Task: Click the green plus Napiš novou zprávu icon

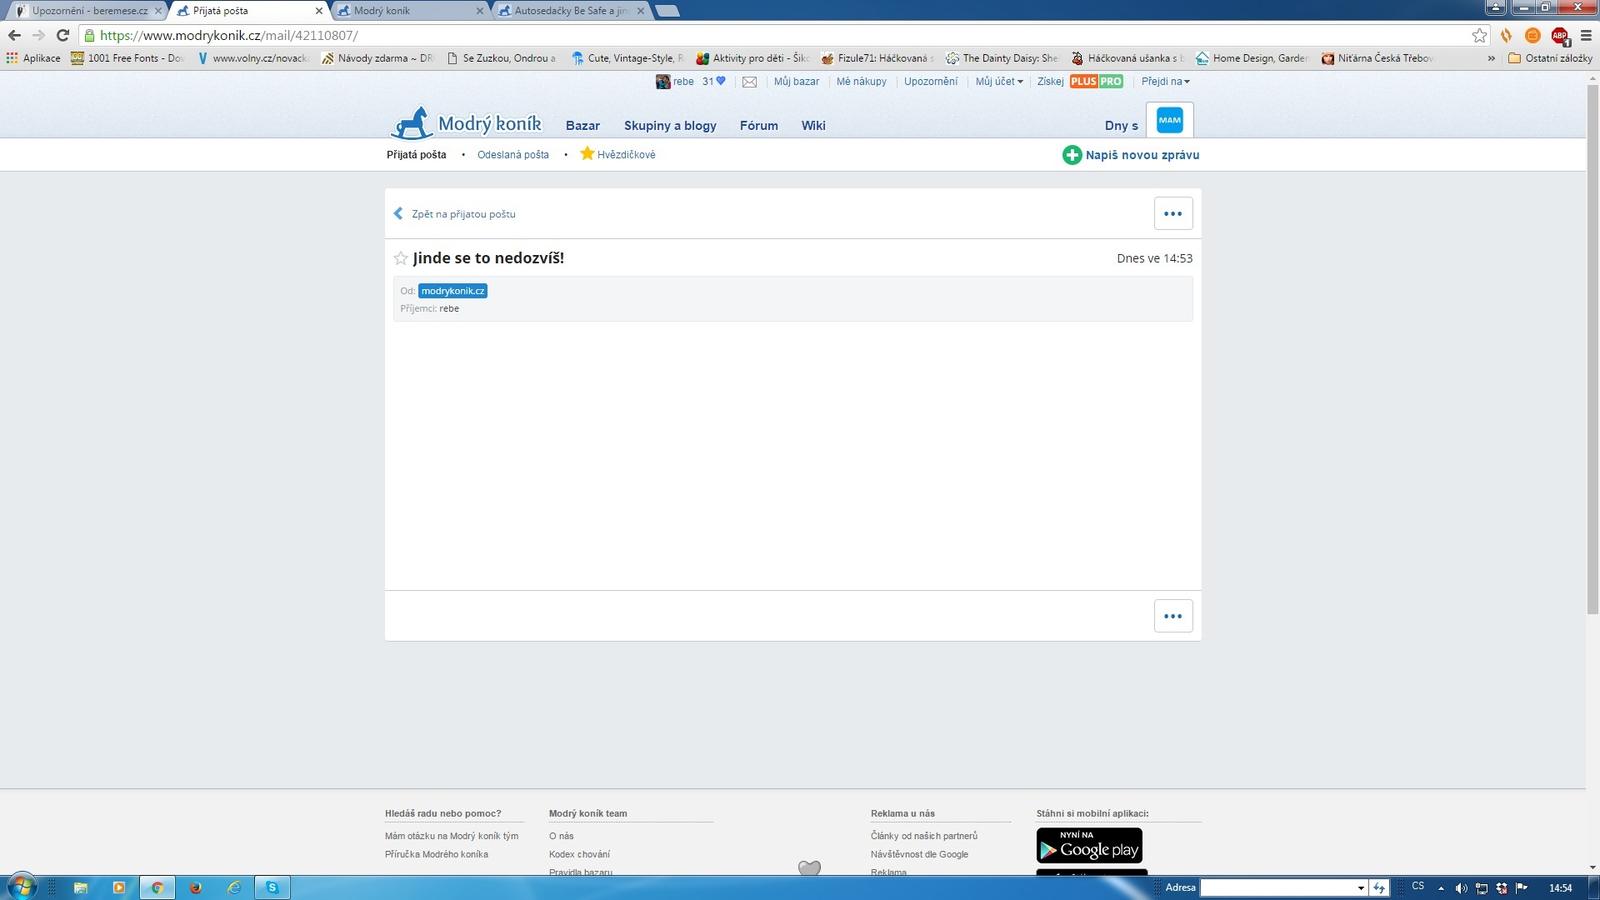Action: (x=1071, y=155)
